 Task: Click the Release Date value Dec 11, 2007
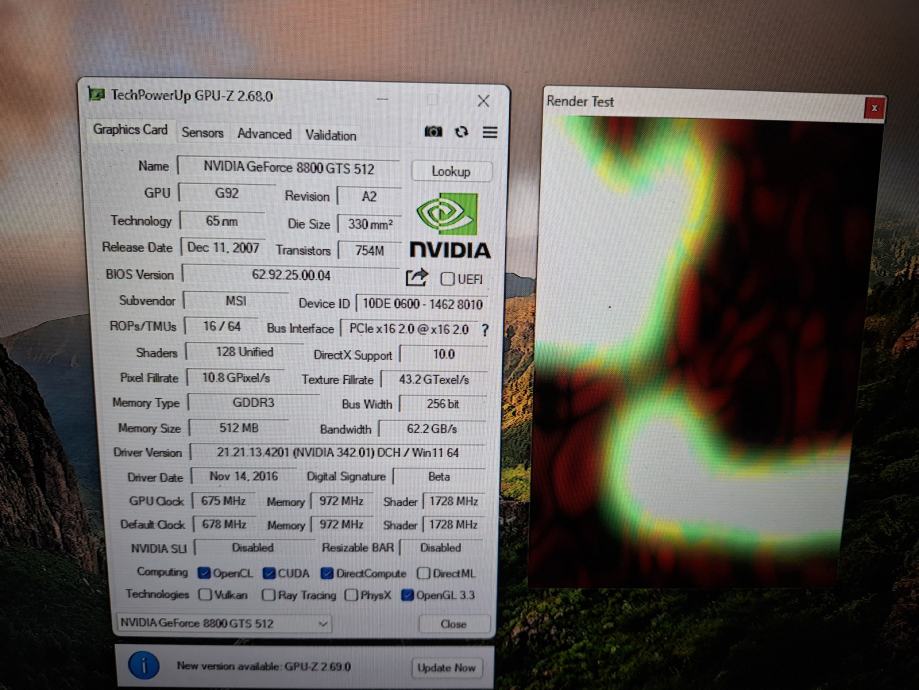coord(223,247)
